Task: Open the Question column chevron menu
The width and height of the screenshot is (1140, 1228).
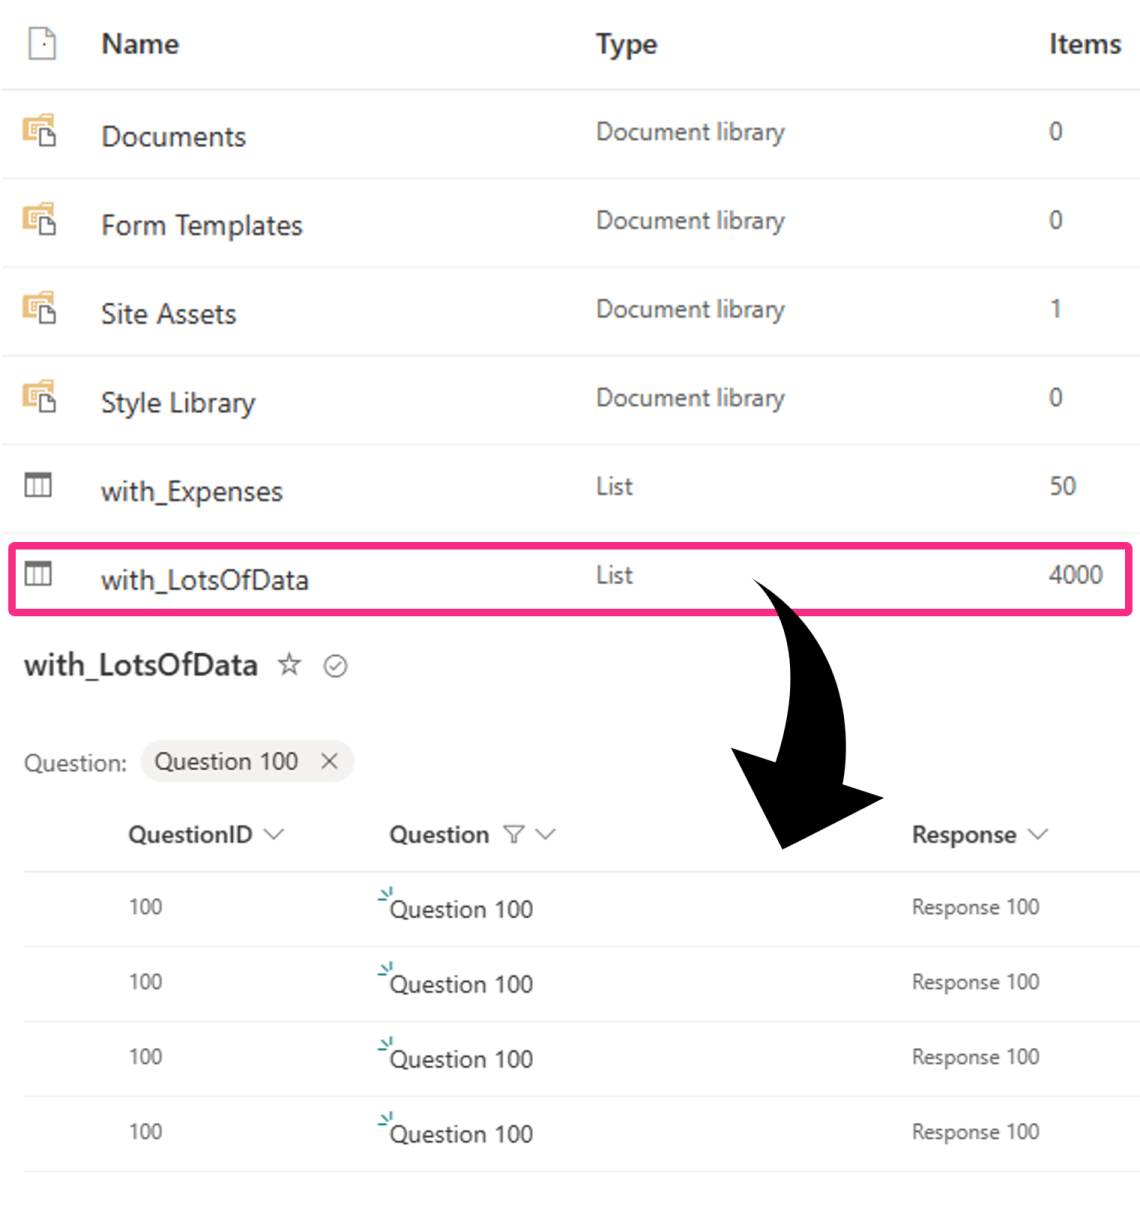Action: click(x=545, y=834)
